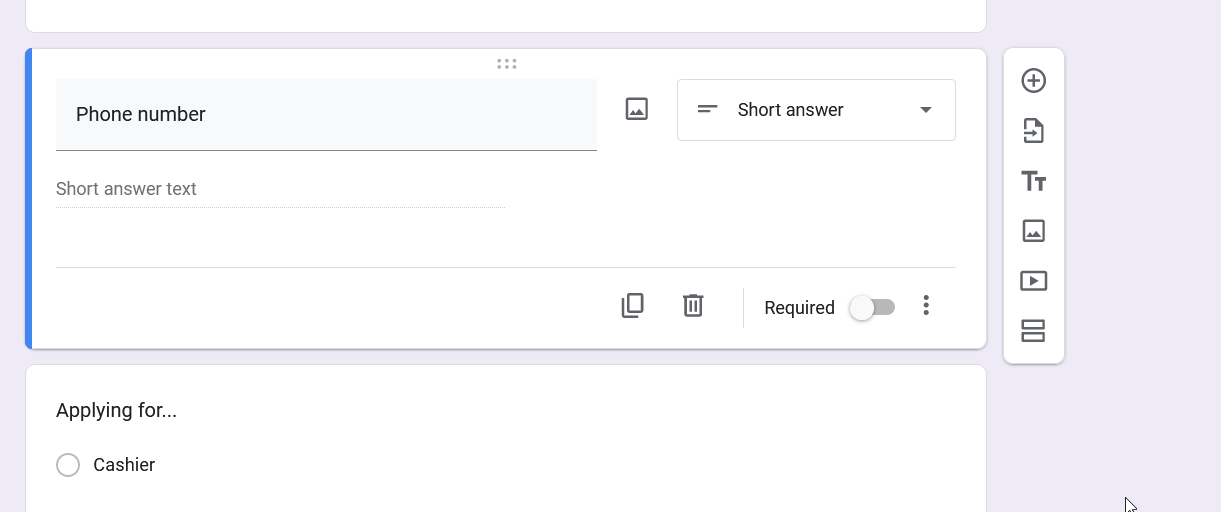Click the Add question plus icon
The image size is (1221, 512).
tap(1033, 81)
